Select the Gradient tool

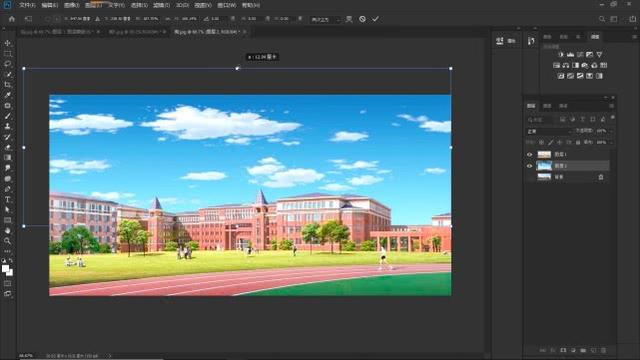pyautogui.click(x=7, y=158)
